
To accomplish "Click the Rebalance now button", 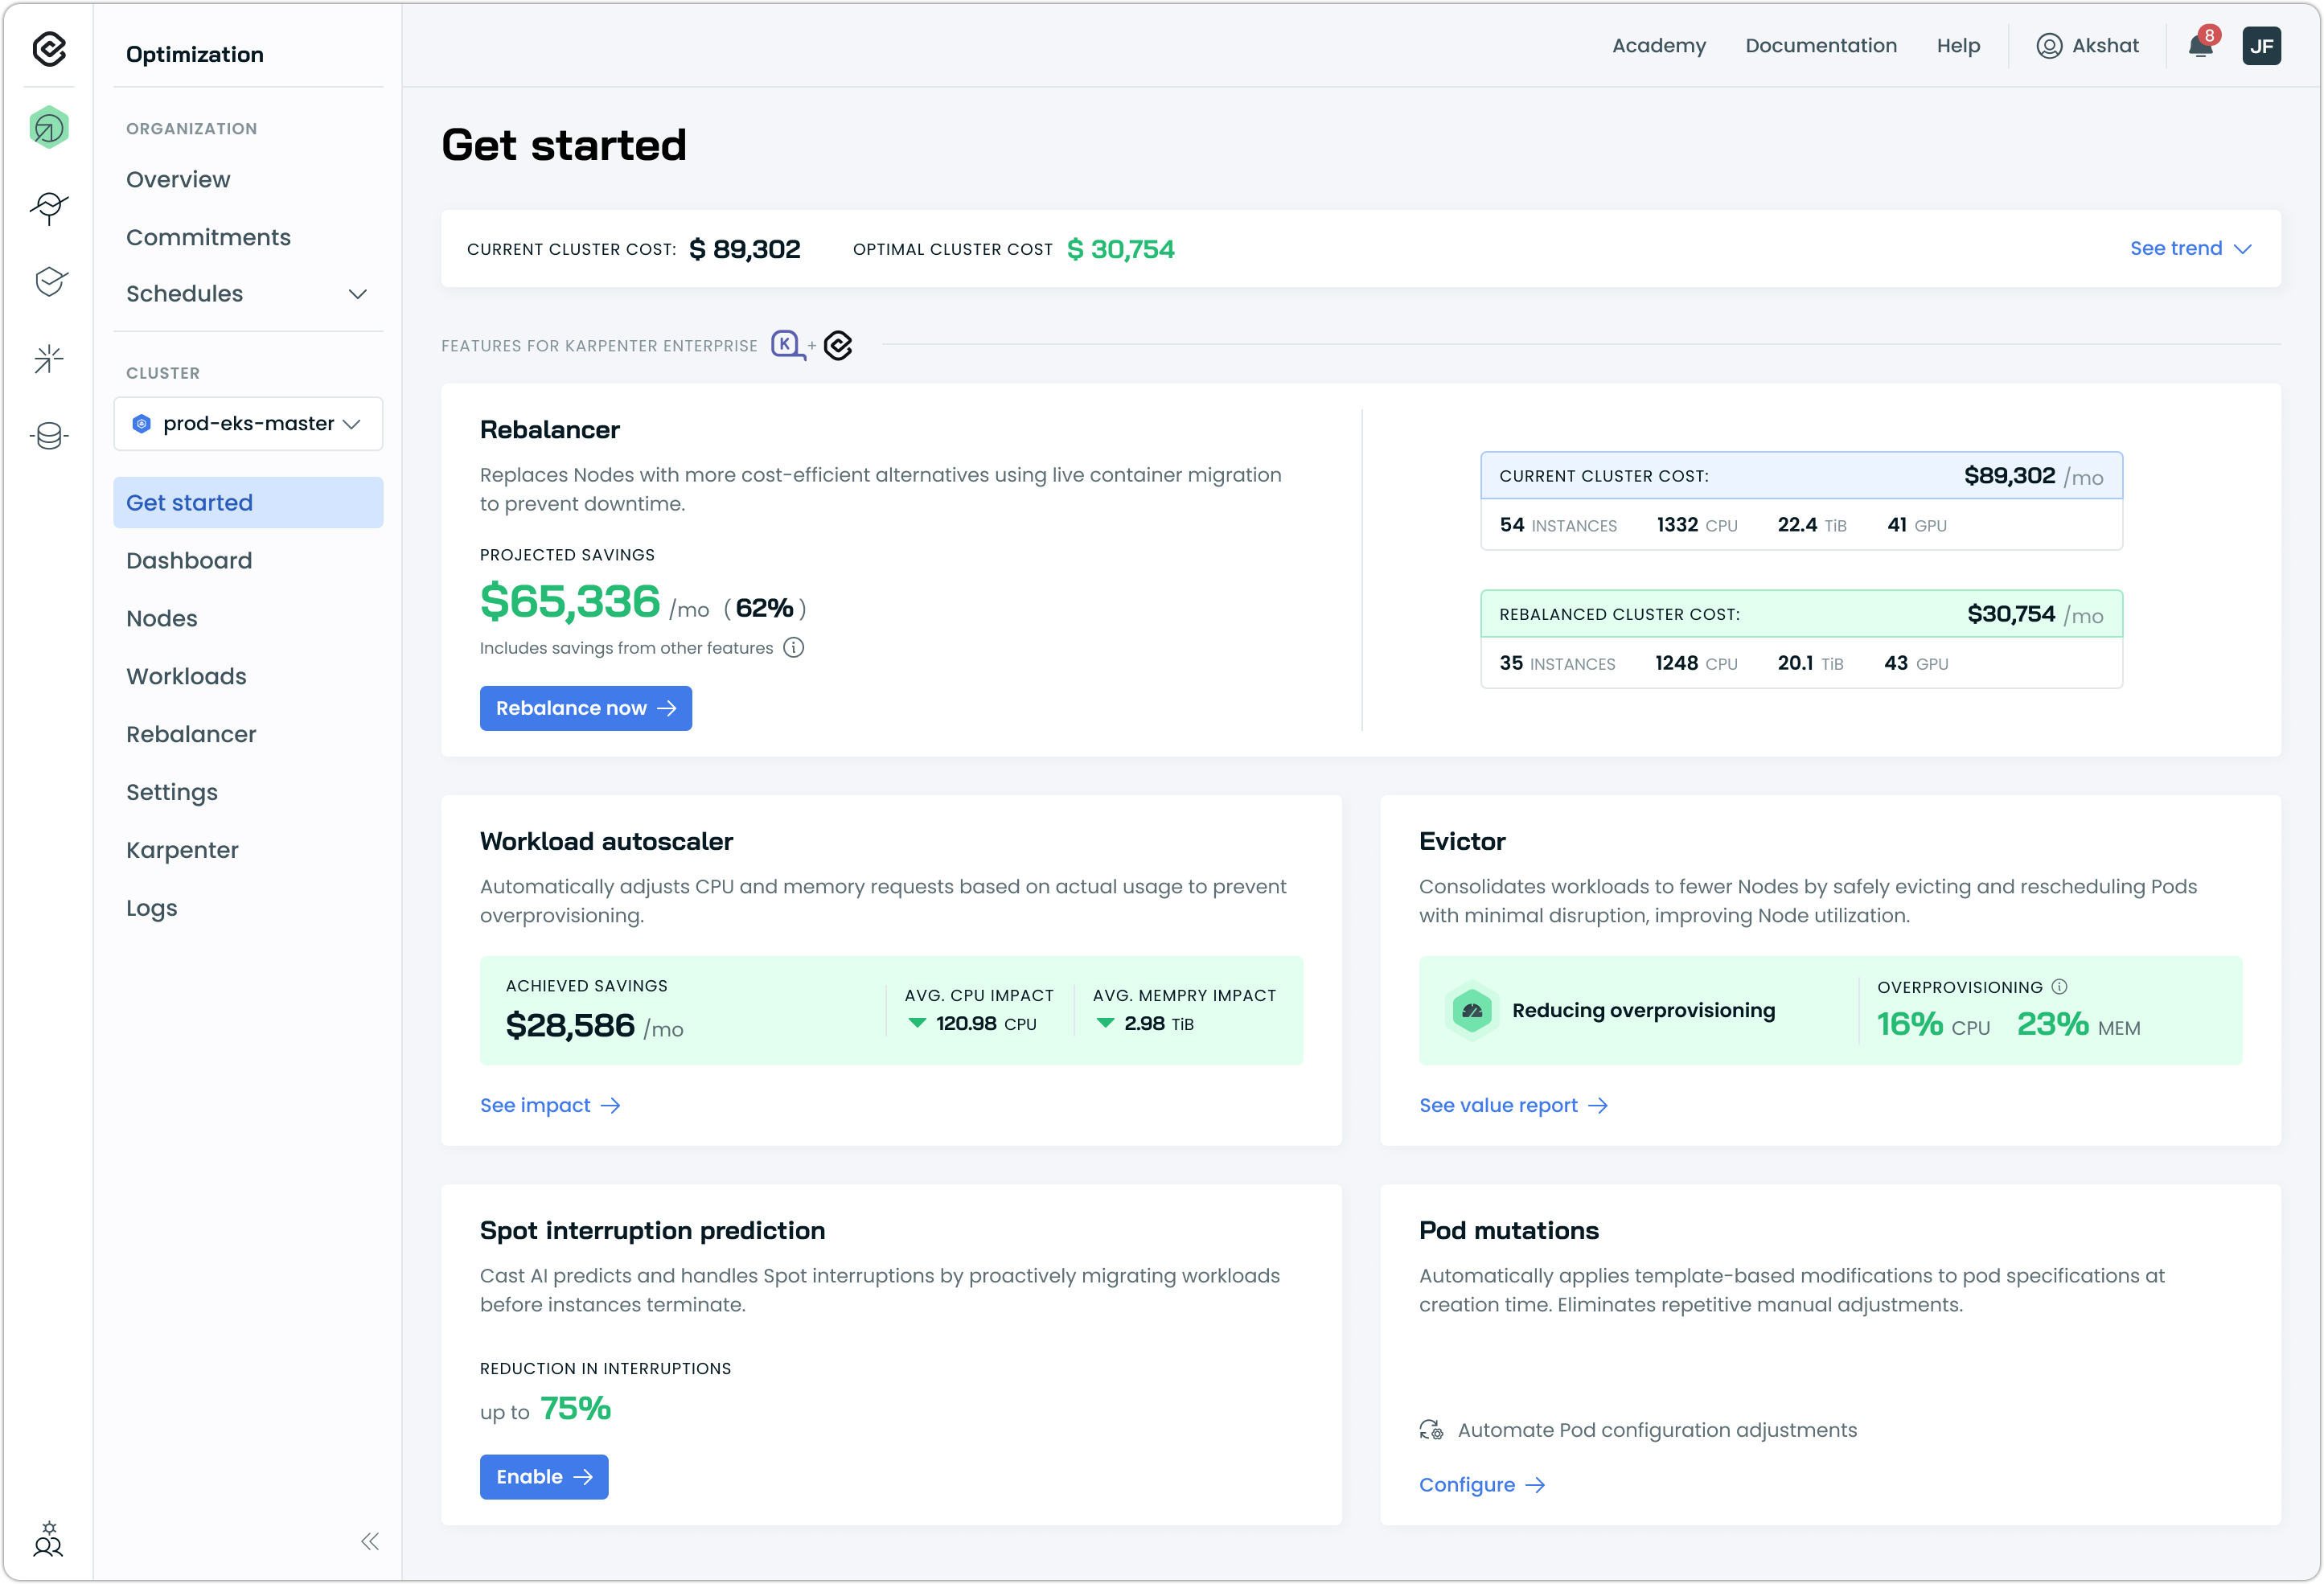I will tap(585, 708).
